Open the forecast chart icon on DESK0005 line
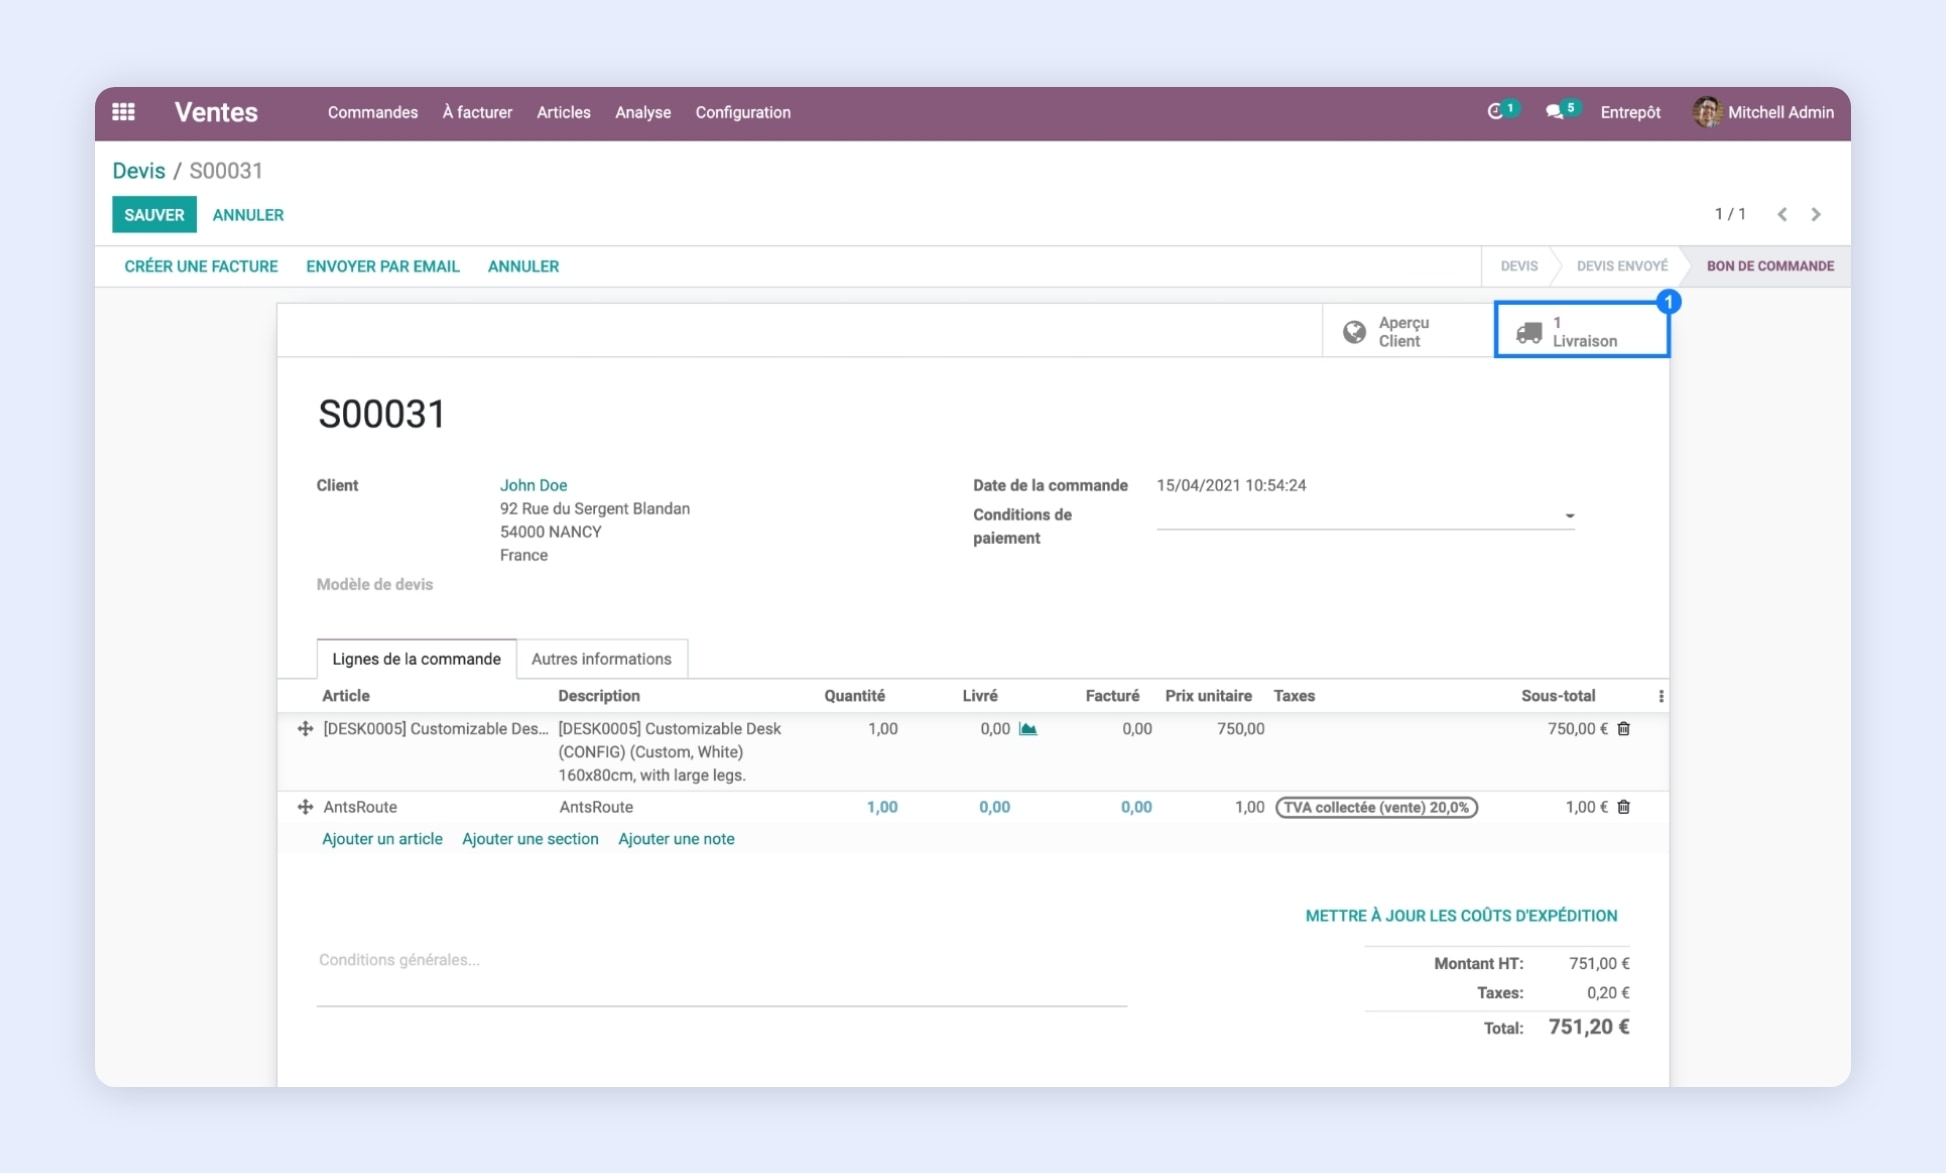This screenshot has width=1946, height=1174. pos(1028,729)
